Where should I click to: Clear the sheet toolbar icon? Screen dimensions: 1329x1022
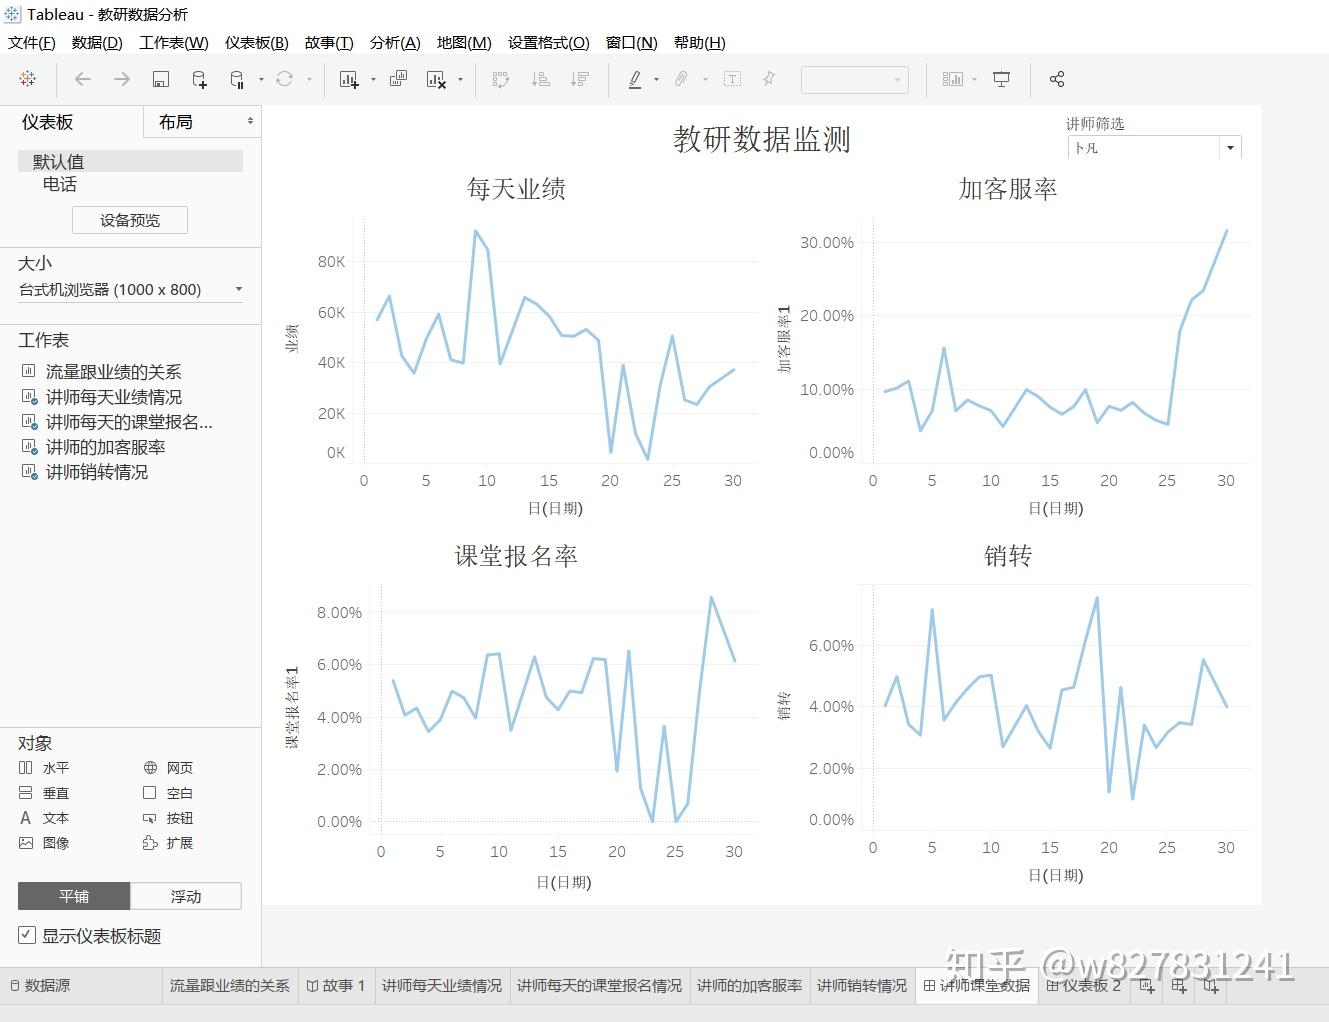[436, 79]
